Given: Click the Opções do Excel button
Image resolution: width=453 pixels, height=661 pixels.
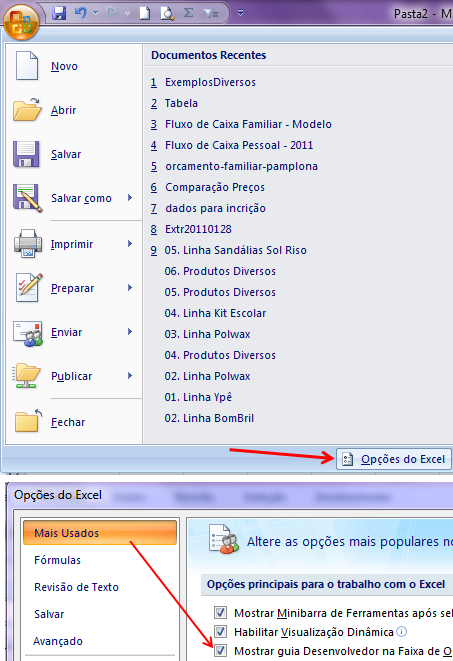Looking at the screenshot, I should tap(394, 459).
